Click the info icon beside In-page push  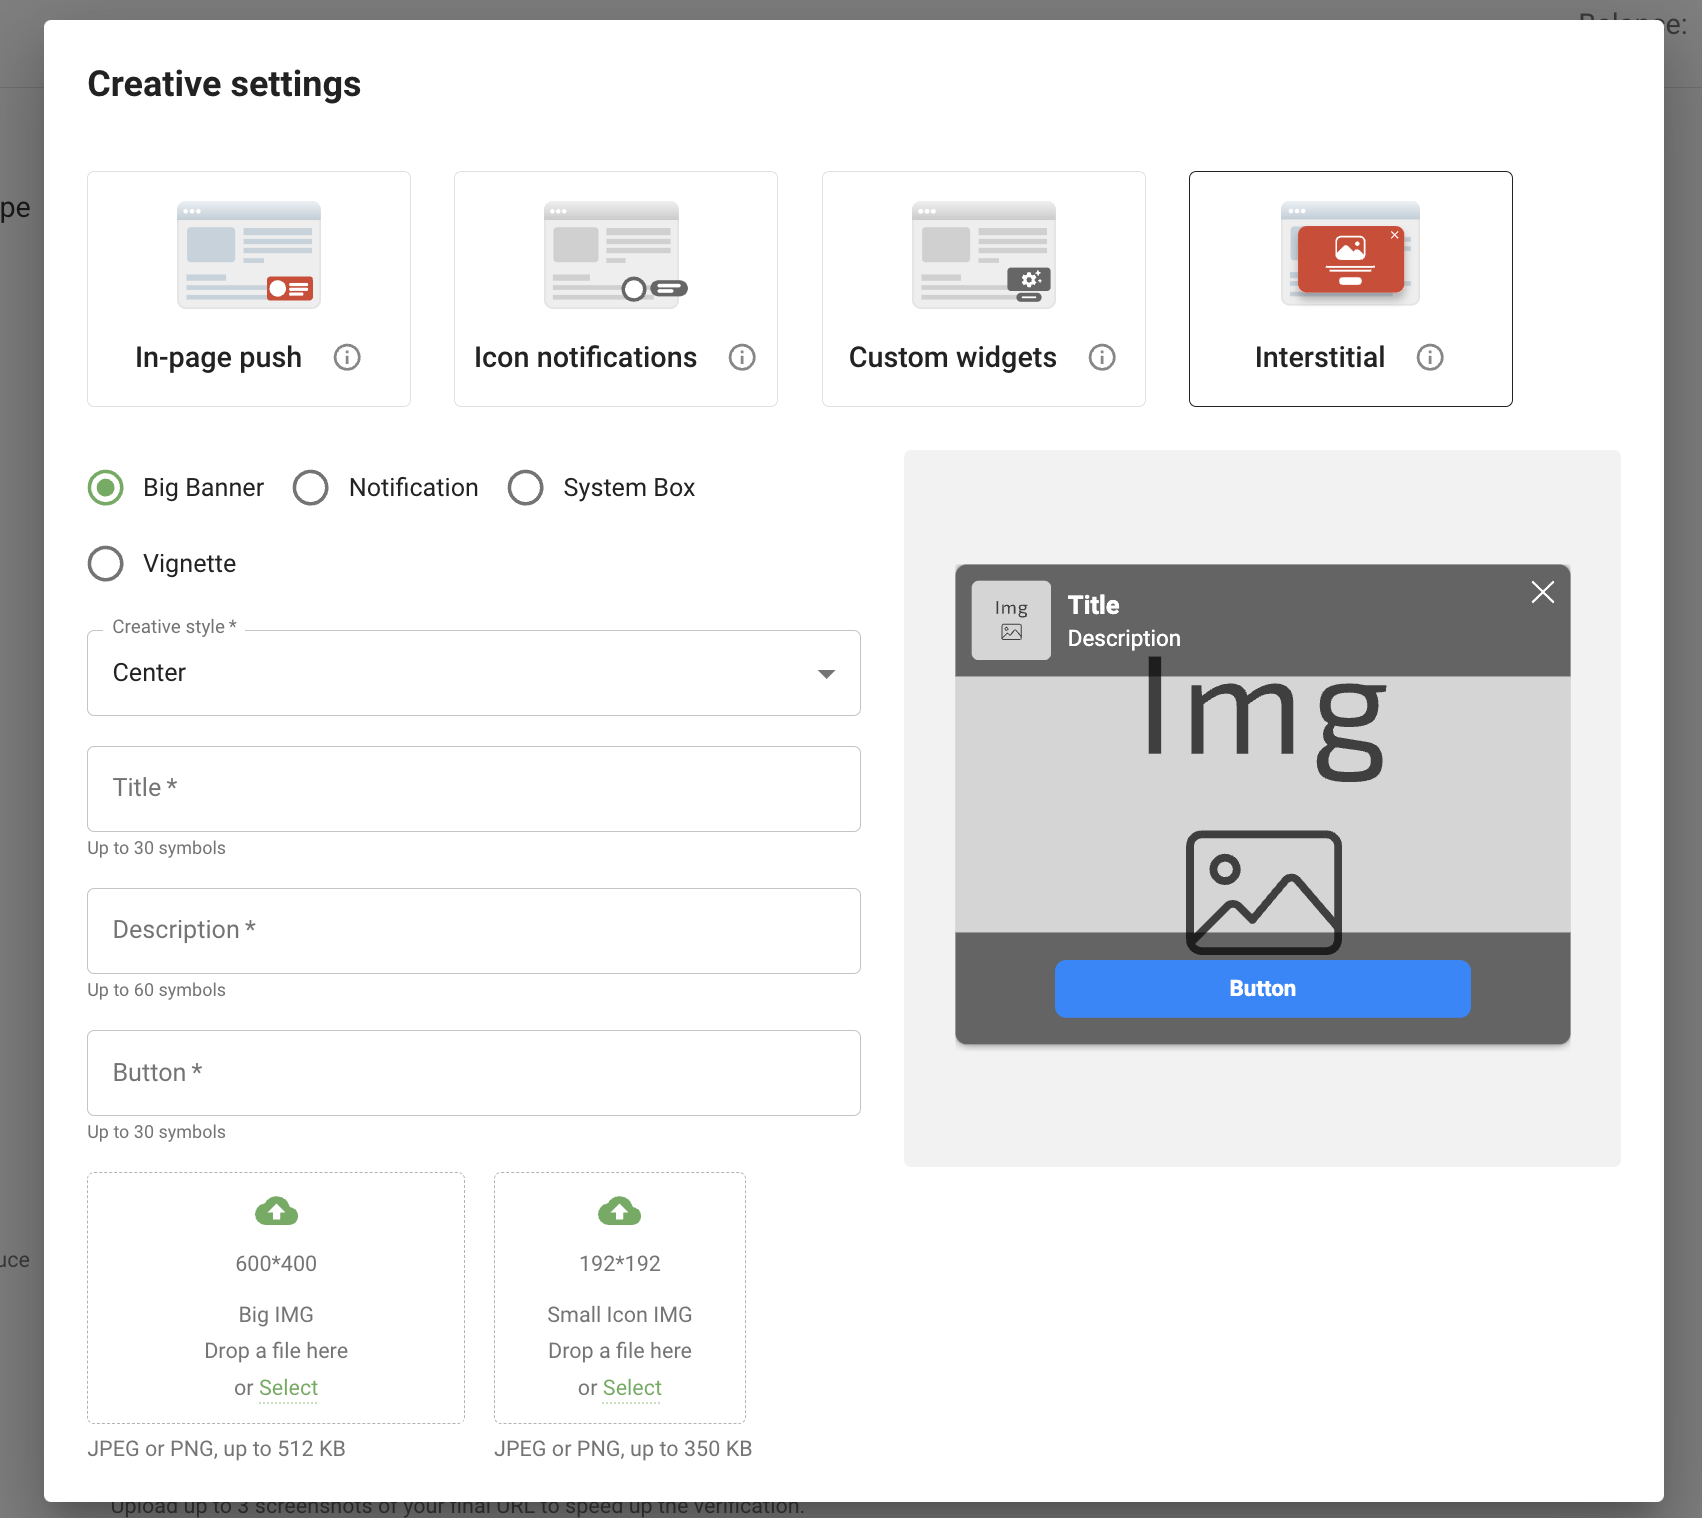coord(347,357)
